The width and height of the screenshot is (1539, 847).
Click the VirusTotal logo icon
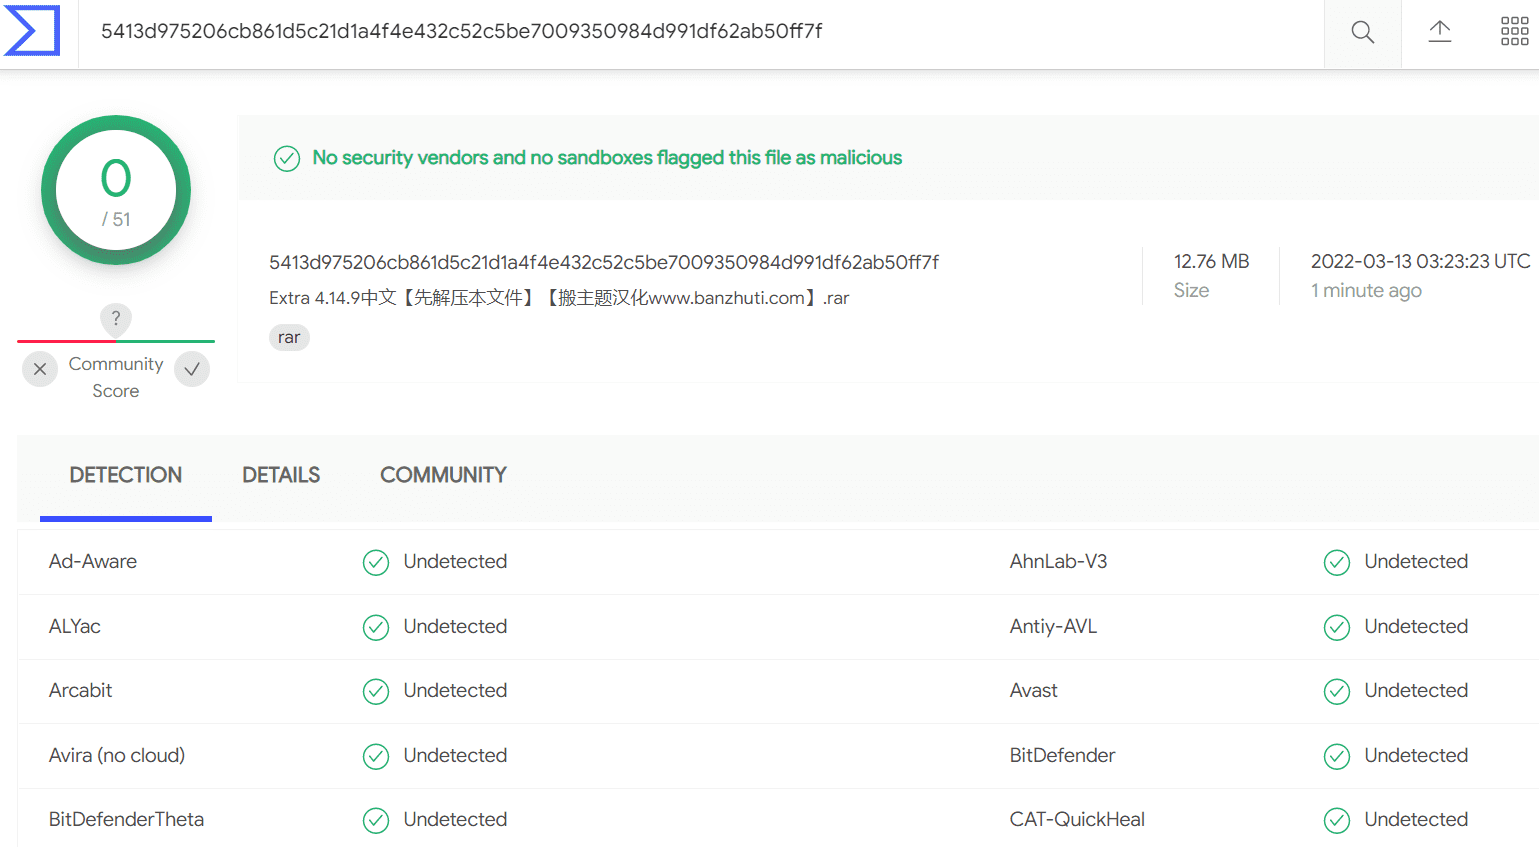point(33,31)
